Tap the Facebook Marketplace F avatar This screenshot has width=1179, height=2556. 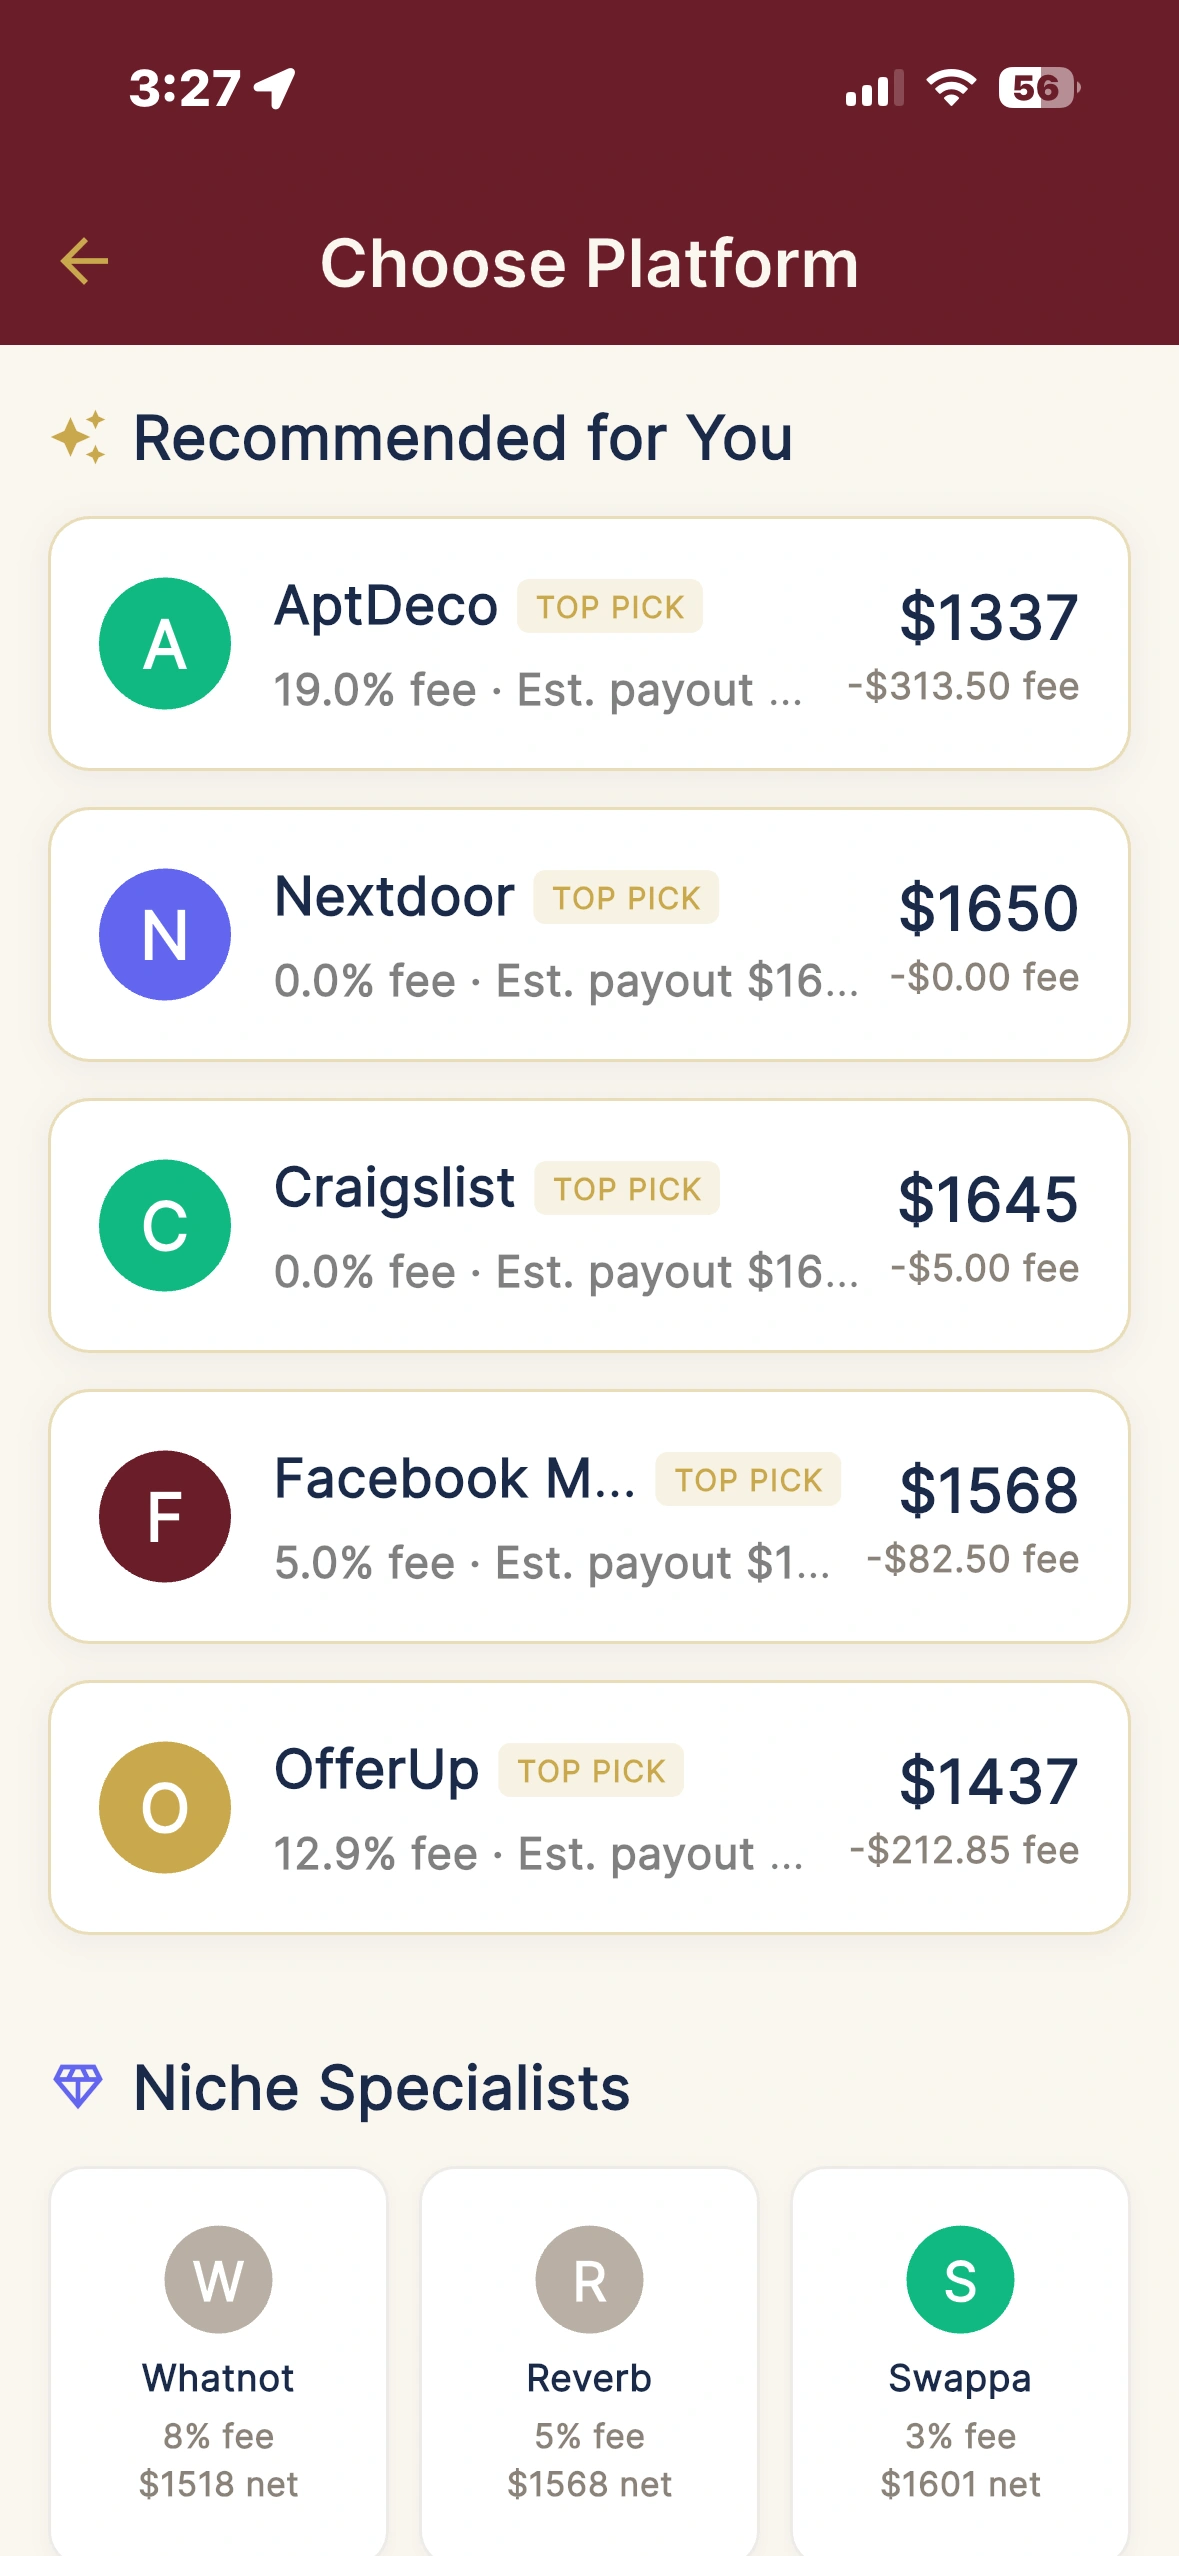165,1517
